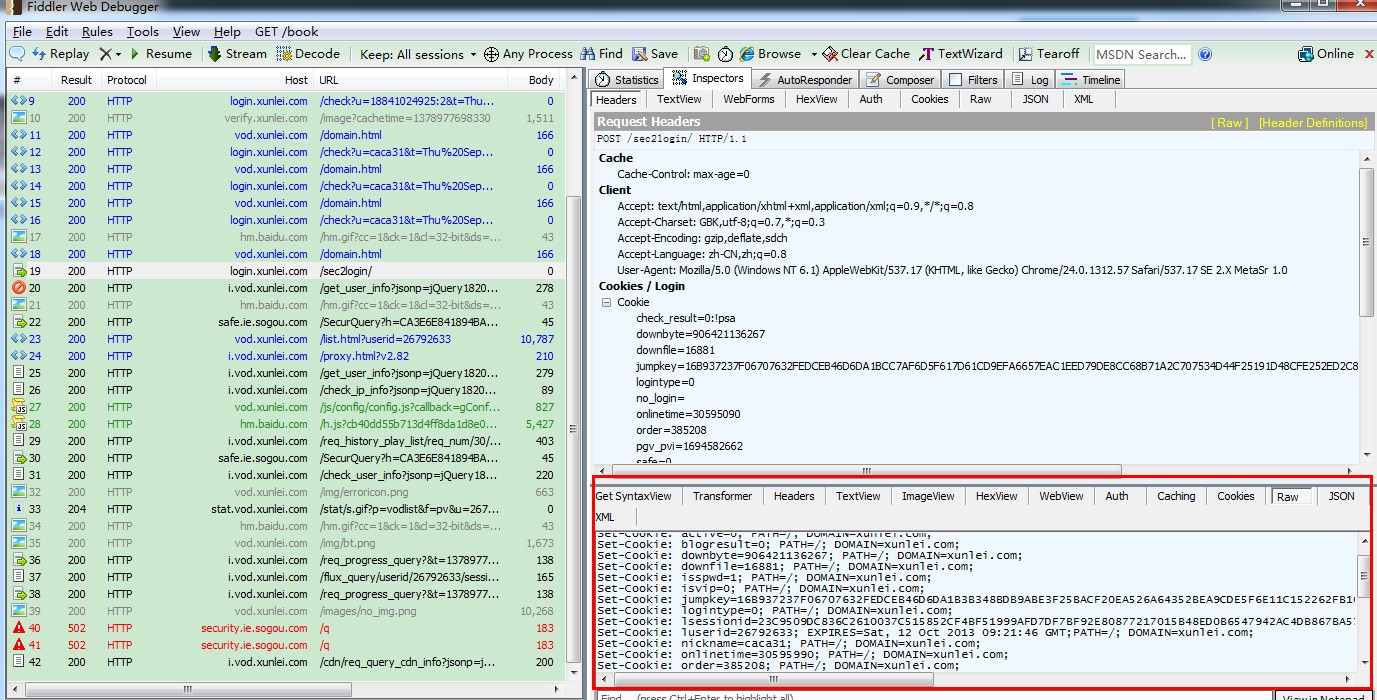Switch to the Statistics tab
Image resolution: width=1377 pixels, height=700 pixels.
627,80
